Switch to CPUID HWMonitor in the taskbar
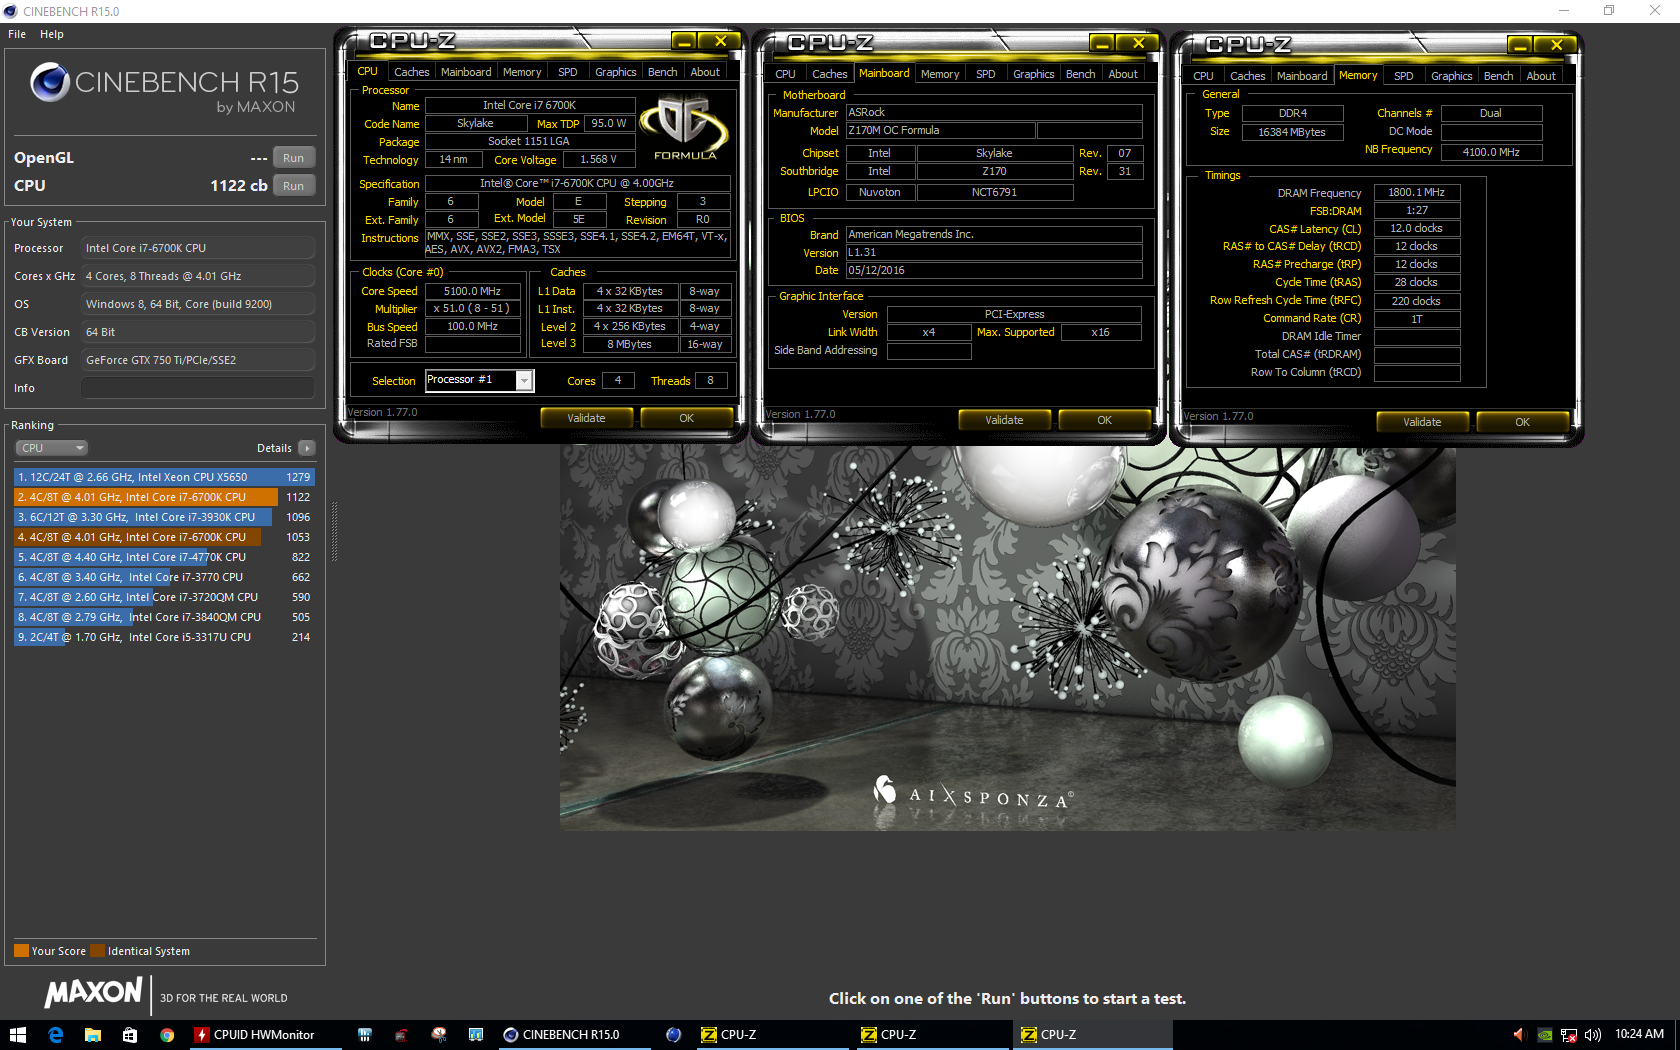The width and height of the screenshot is (1680, 1050). point(264,1035)
